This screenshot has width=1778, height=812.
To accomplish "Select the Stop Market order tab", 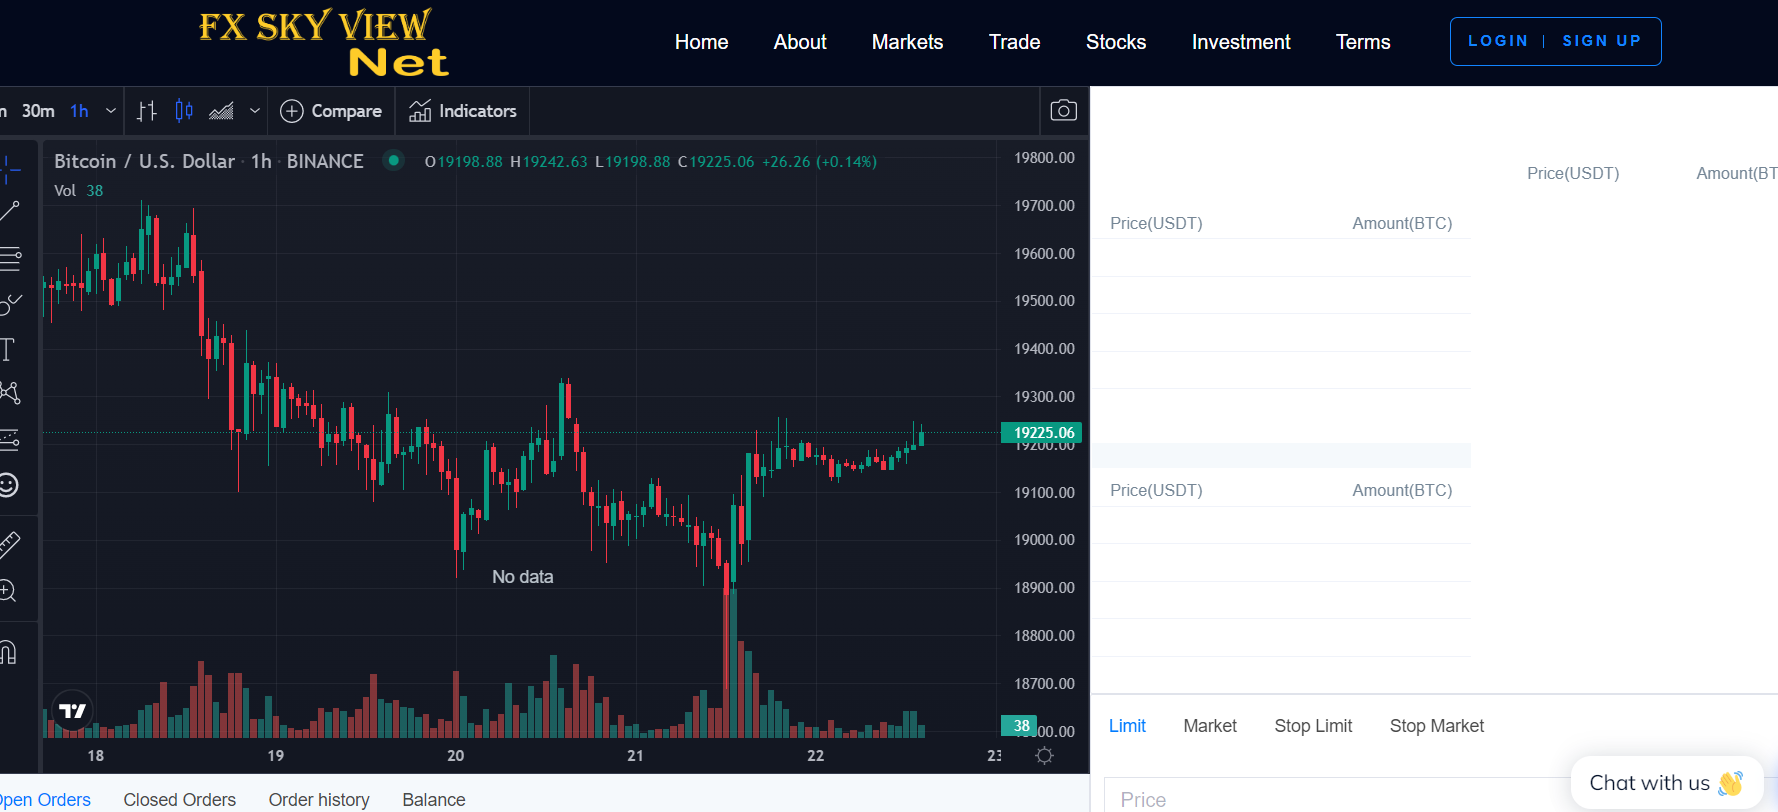I will 1436,726.
